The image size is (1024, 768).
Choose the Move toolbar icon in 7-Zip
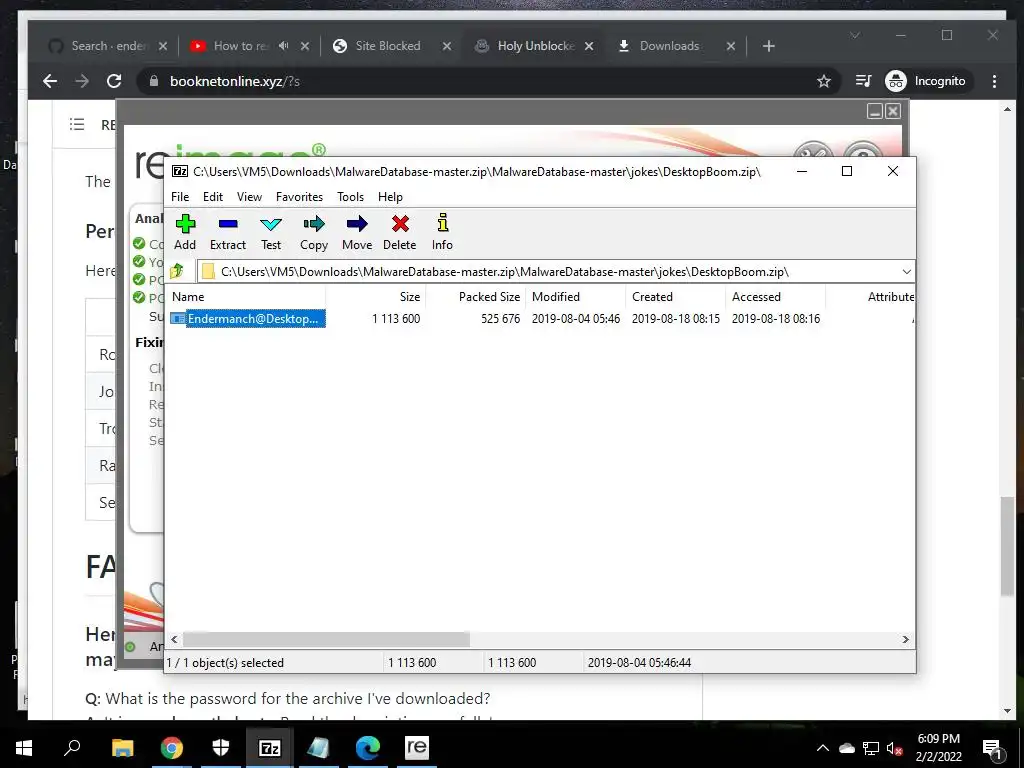[x=357, y=232]
